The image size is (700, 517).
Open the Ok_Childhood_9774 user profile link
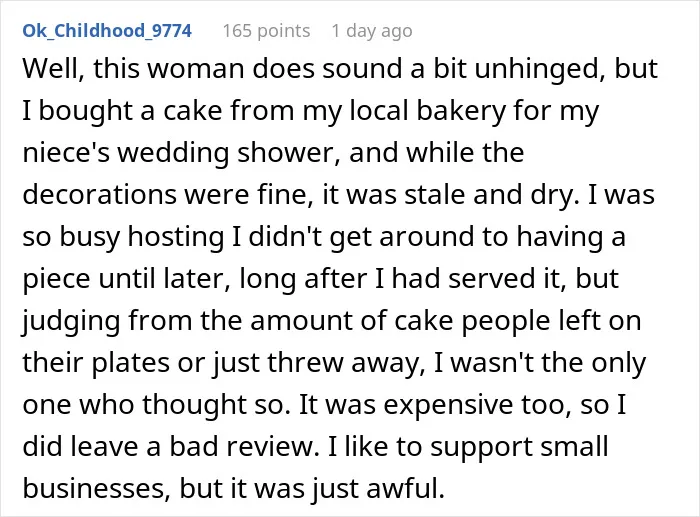(x=107, y=31)
